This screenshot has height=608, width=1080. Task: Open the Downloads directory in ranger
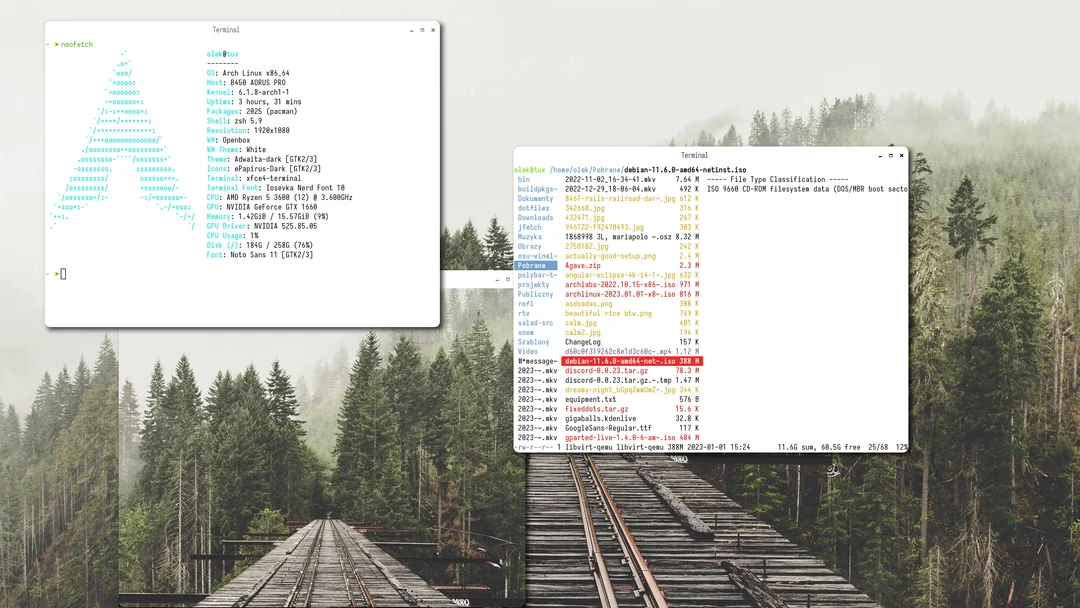pyautogui.click(x=537, y=217)
